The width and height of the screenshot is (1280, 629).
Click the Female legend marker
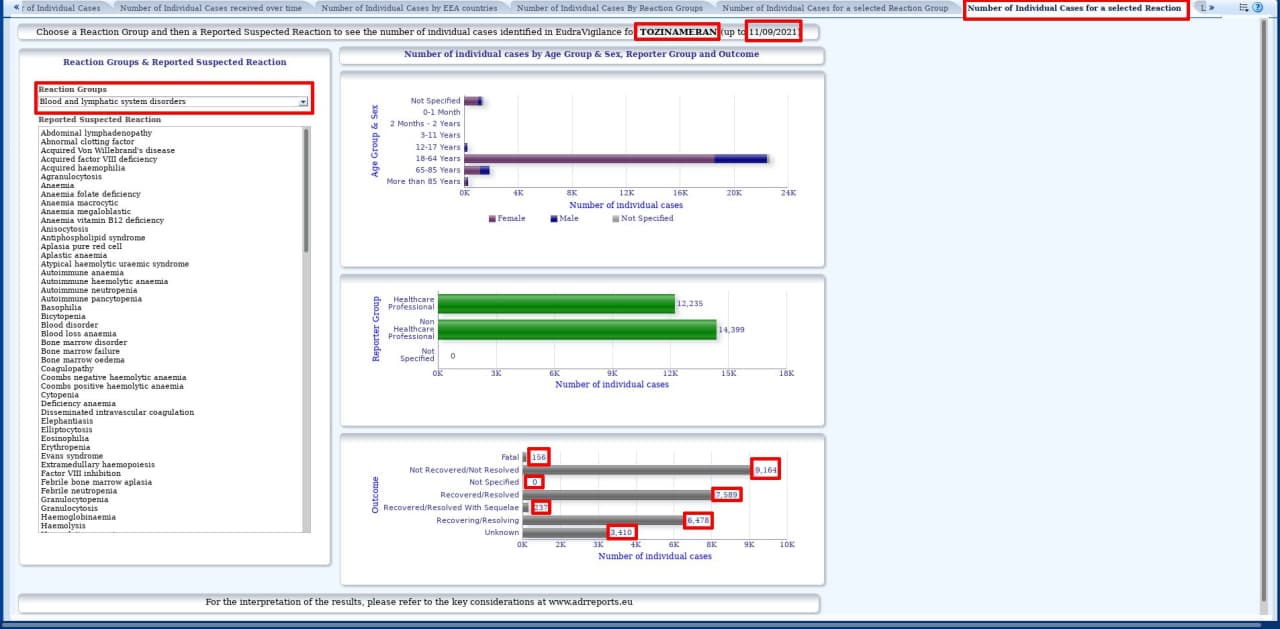[x=491, y=218]
